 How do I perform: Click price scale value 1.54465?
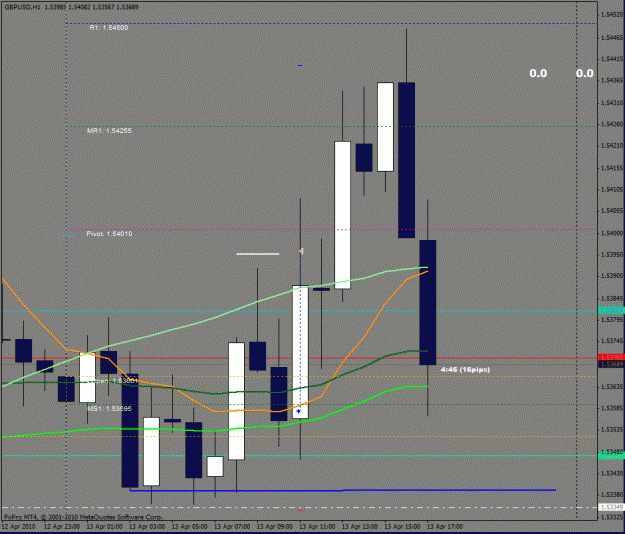point(612,37)
